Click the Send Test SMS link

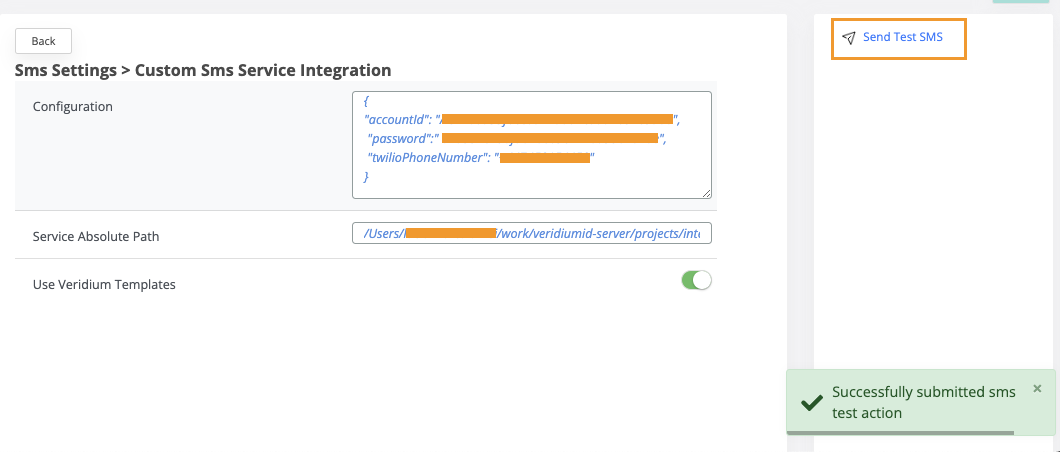click(902, 38)
